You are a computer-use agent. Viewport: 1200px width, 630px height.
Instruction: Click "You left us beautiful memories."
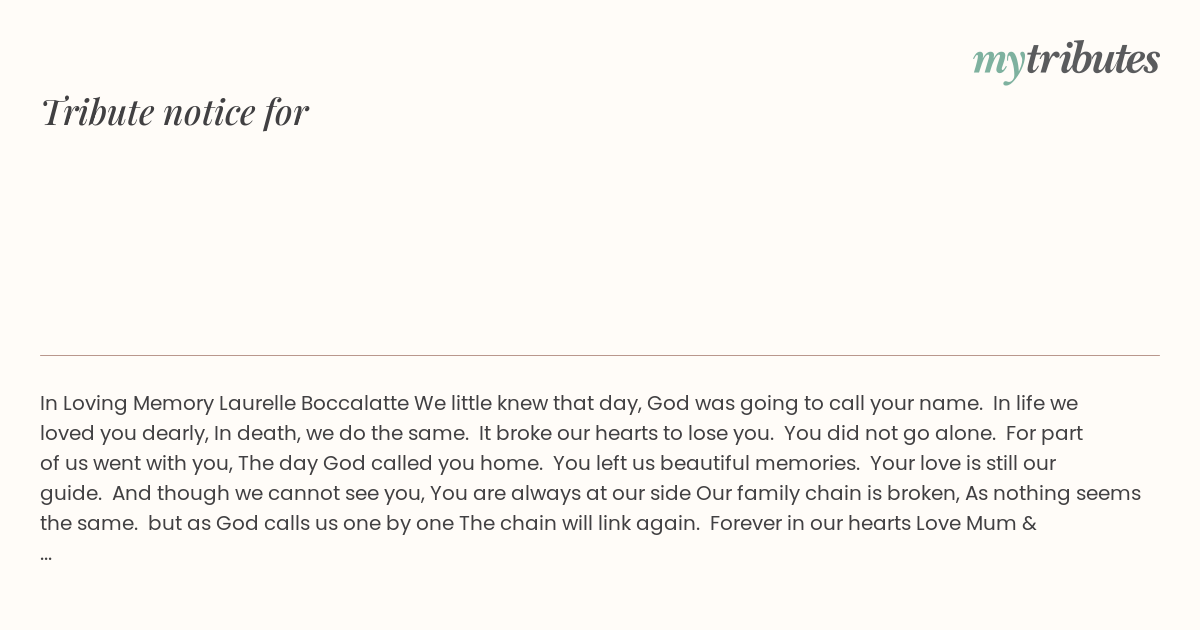click(x=707, y=463)
